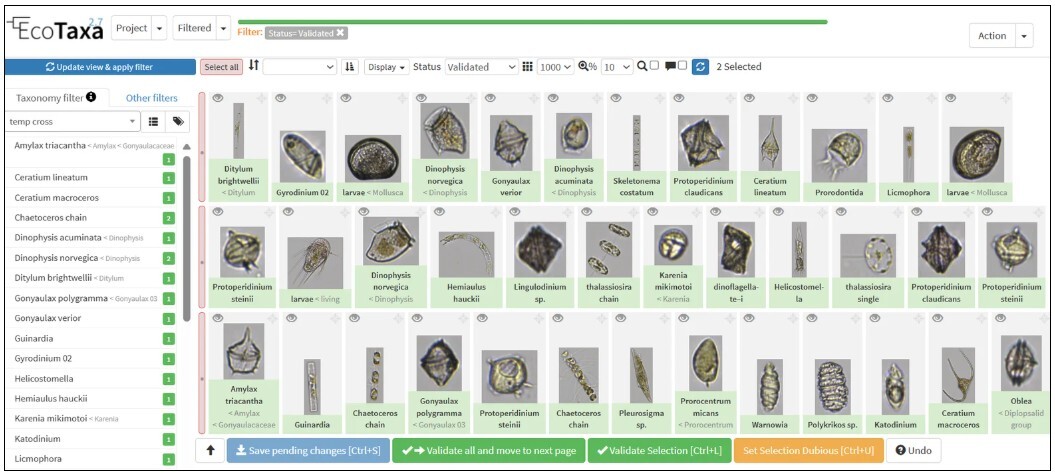Image resolution: width=1055 pixels, height=473 pixels.
Task: Click the eye icon on Oblea thumbnail
Action: 1000,318
